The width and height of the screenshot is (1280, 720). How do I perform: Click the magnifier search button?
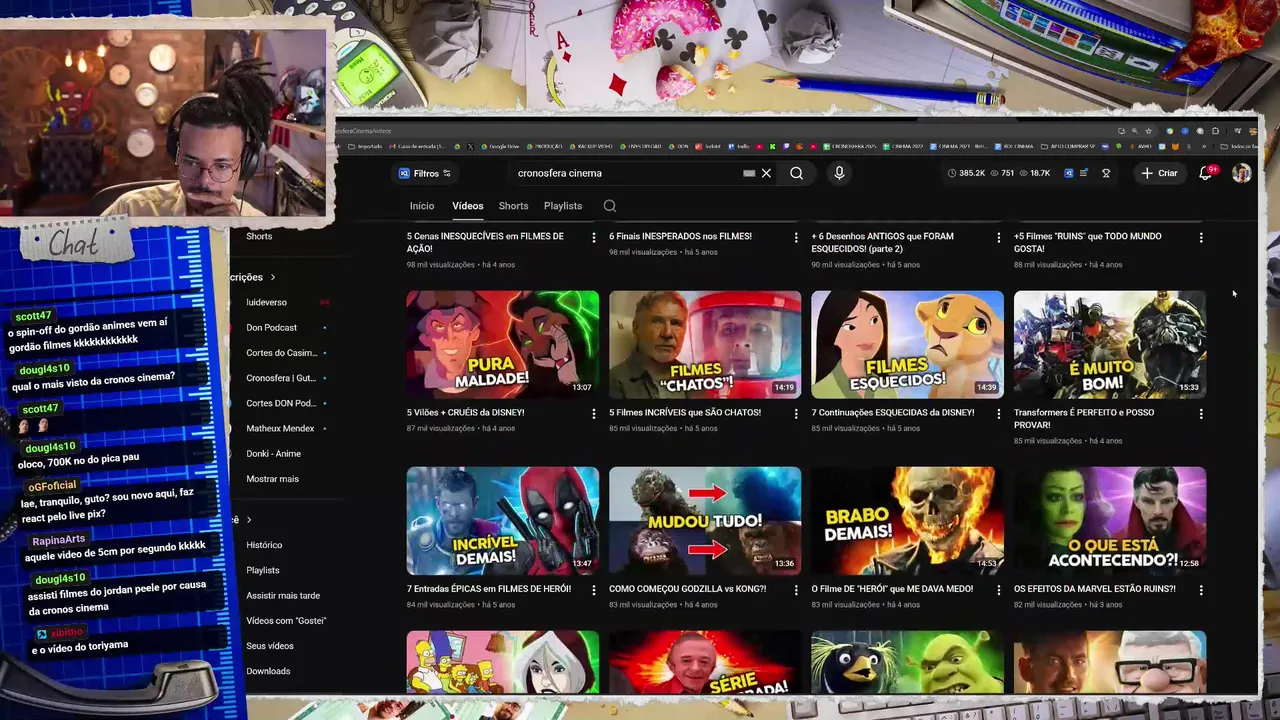[x=796, y=173]
